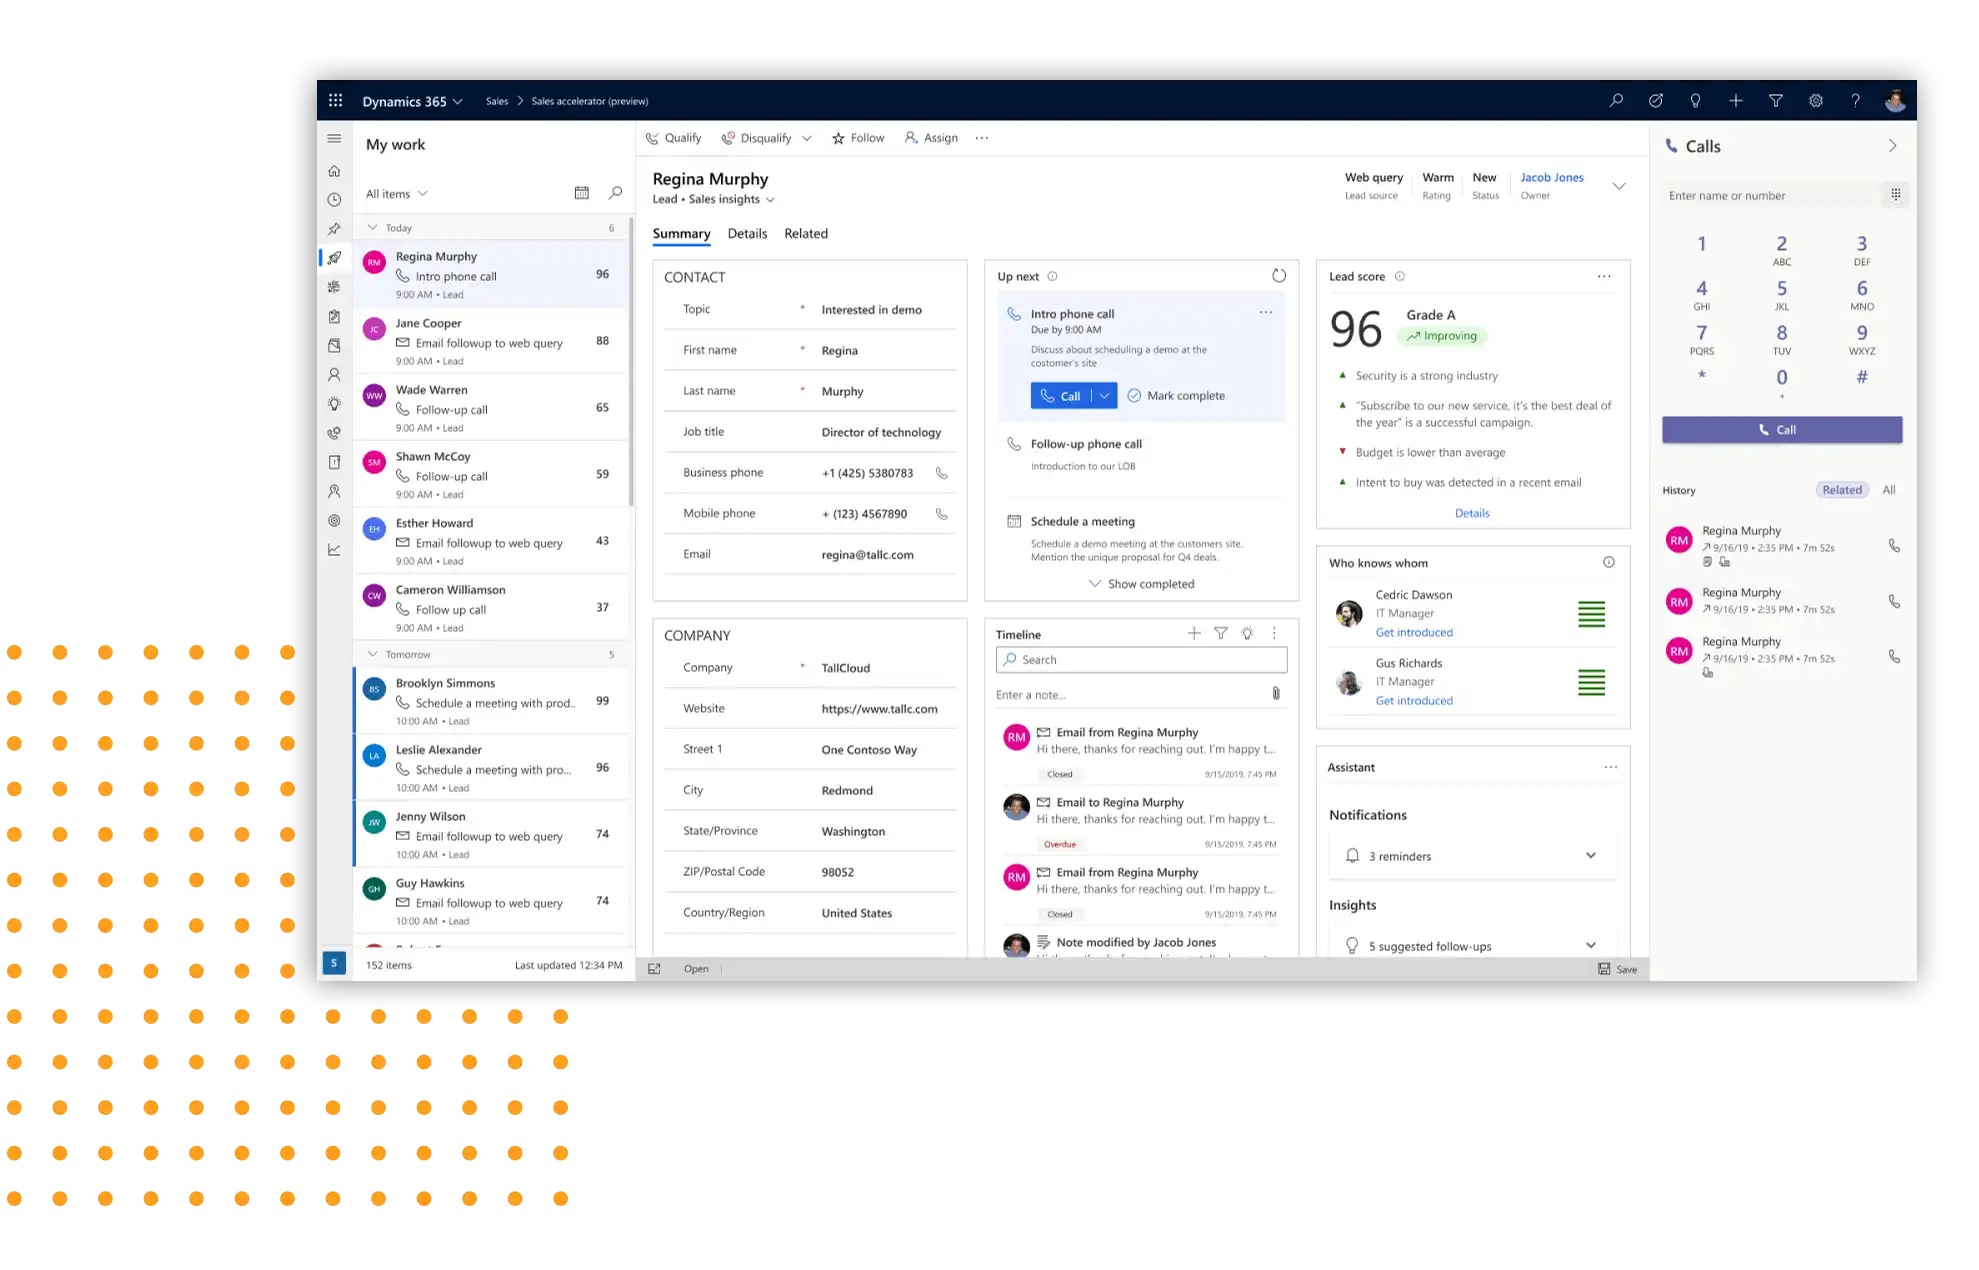Screen dimensions: 1979x1270
Task: Click the search icon in My work header
Action: click(615, 193)
